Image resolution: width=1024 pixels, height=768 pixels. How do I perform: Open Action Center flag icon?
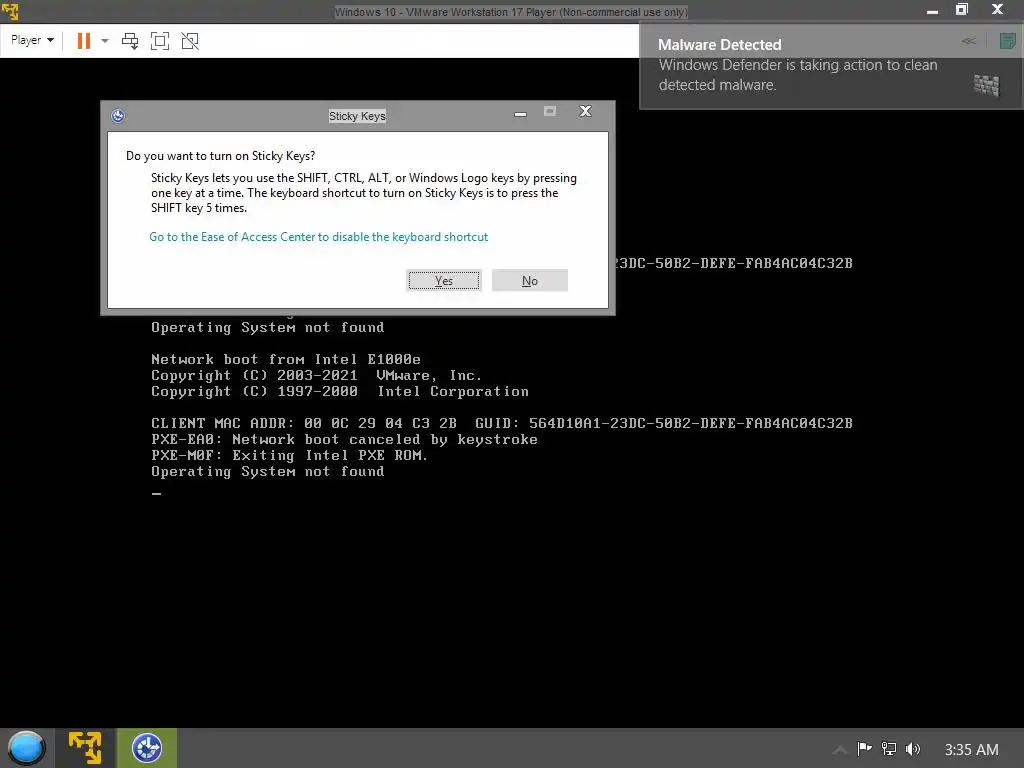(x=865, y=749)
